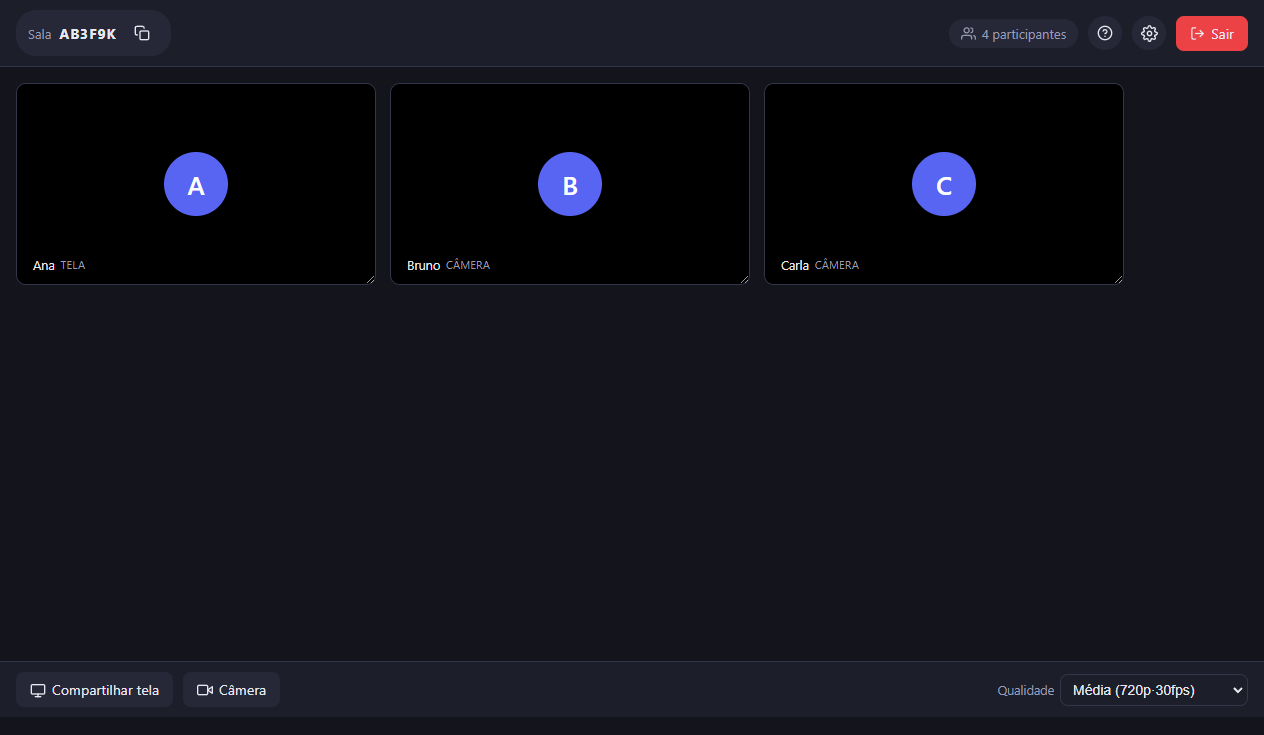Open the Qualidade dropdown Média (720p·30fps)

coord(1154,690)
